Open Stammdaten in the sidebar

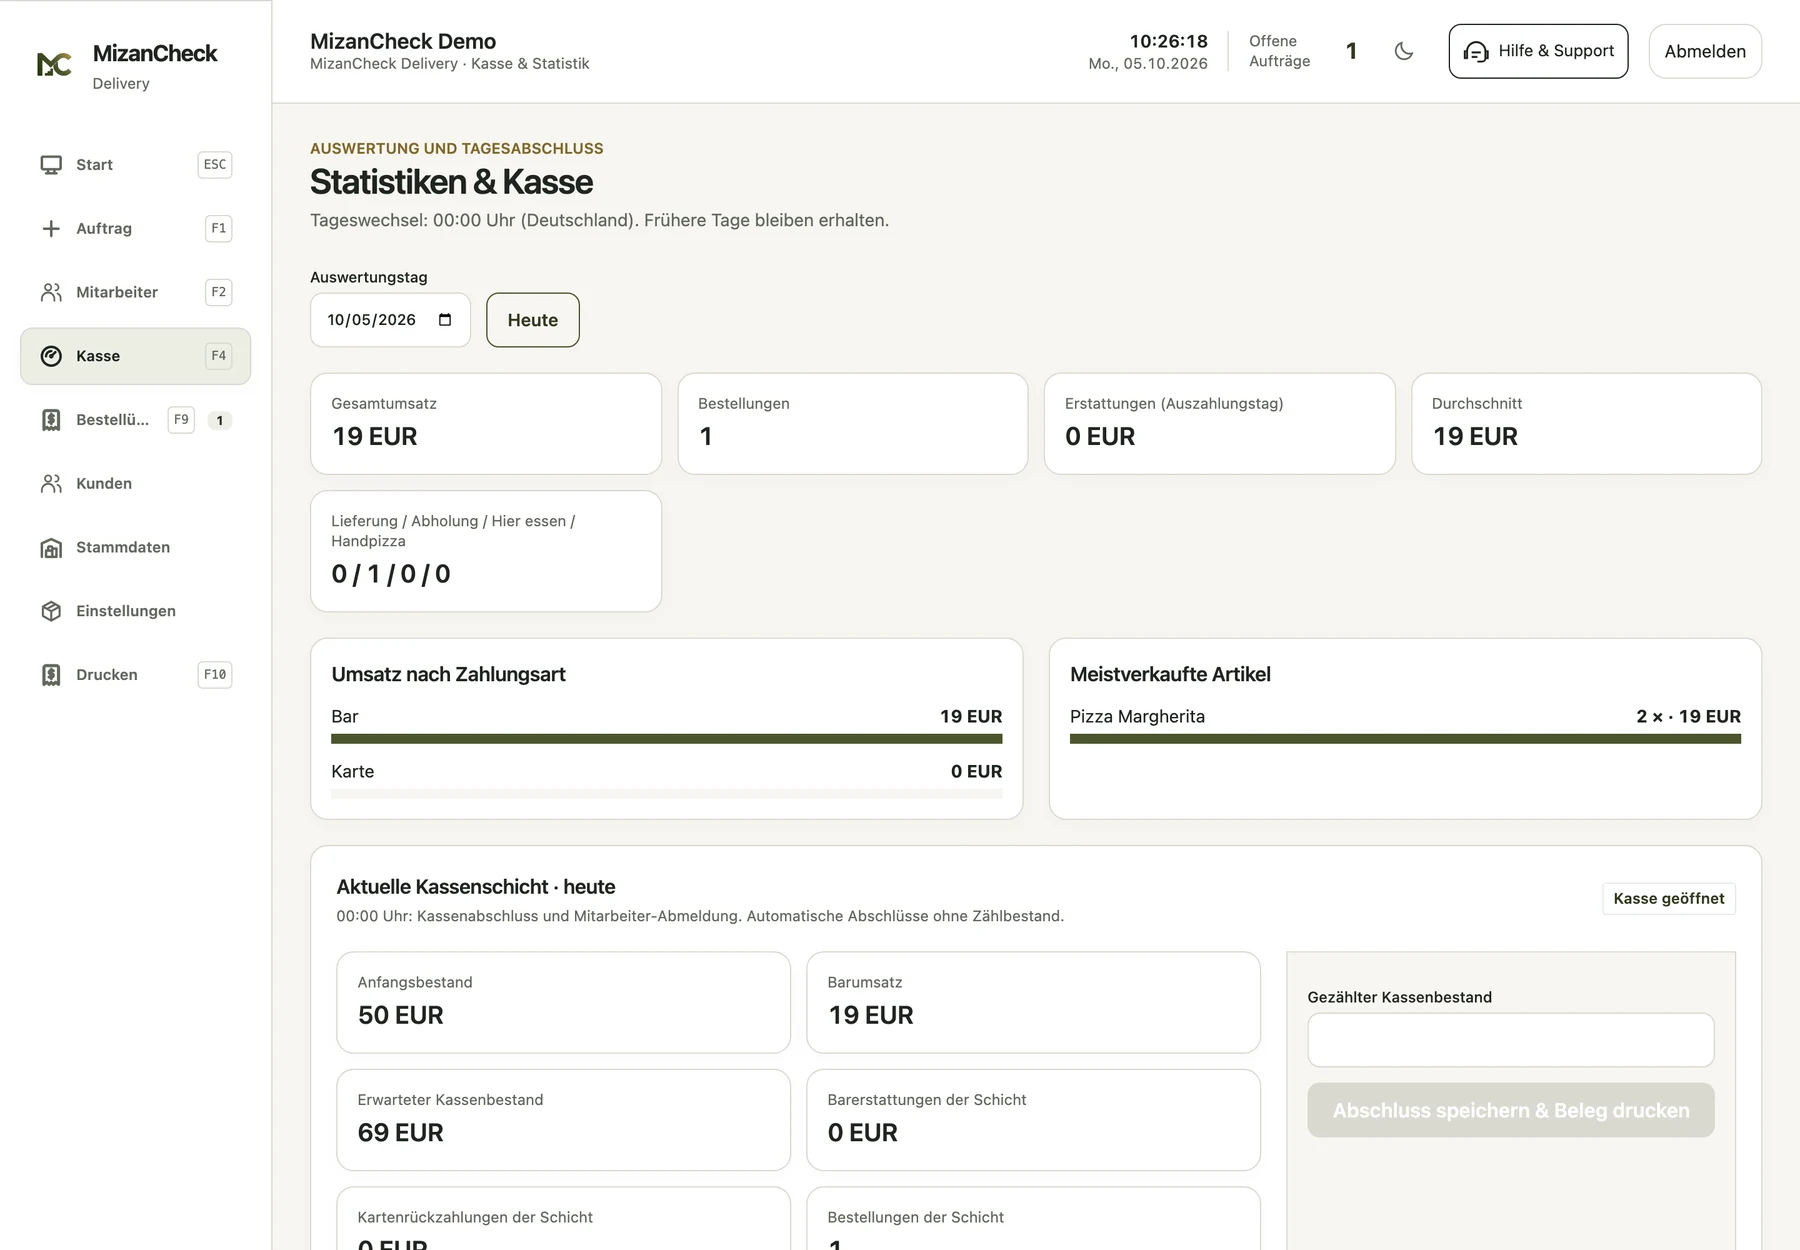135,548
